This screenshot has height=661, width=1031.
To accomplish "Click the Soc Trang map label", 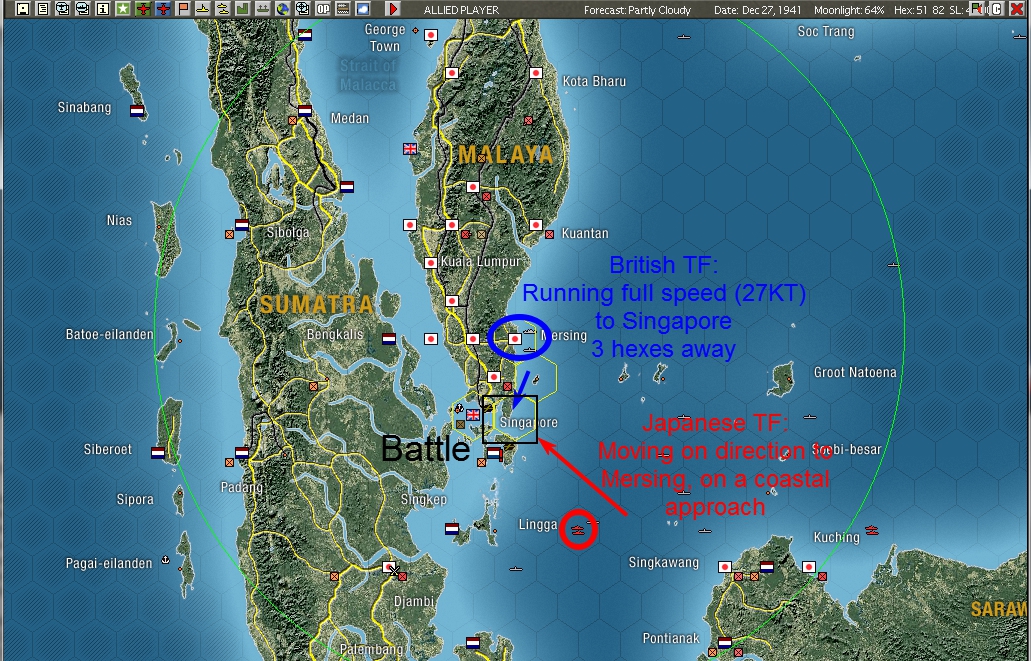I will [x=826, y=31].
